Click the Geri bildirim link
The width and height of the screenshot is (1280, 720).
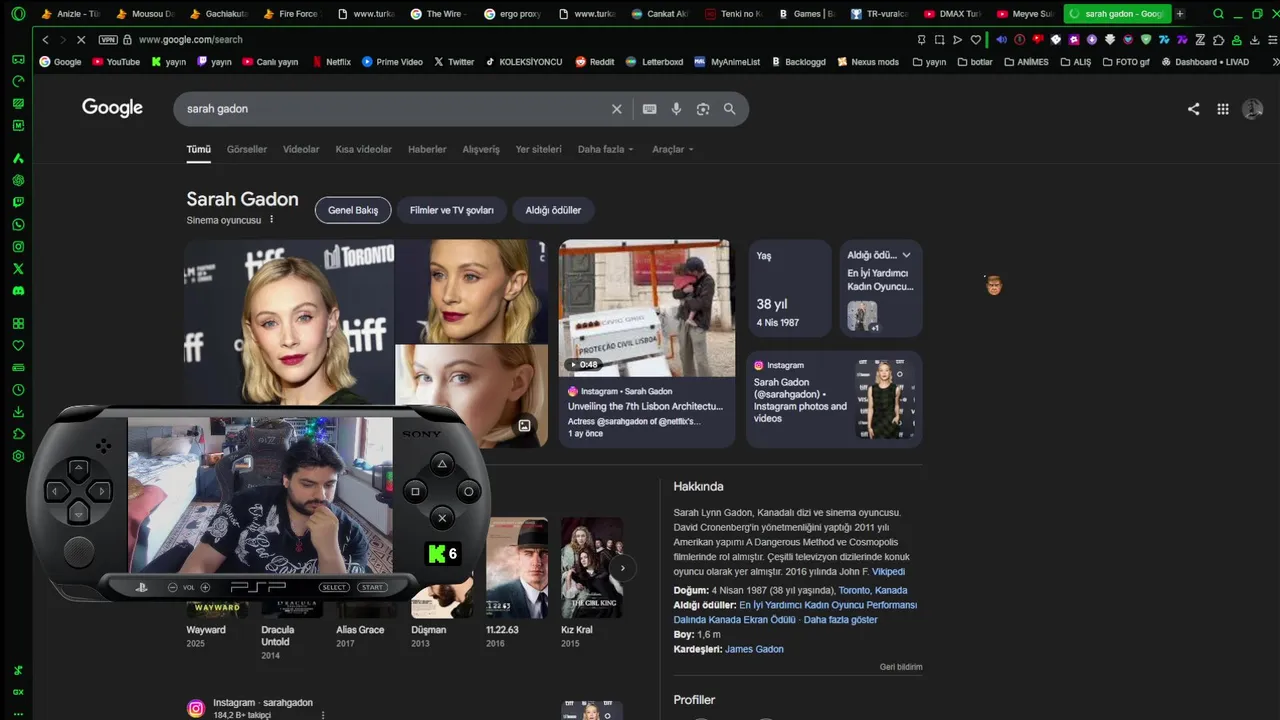click(901, 667)
